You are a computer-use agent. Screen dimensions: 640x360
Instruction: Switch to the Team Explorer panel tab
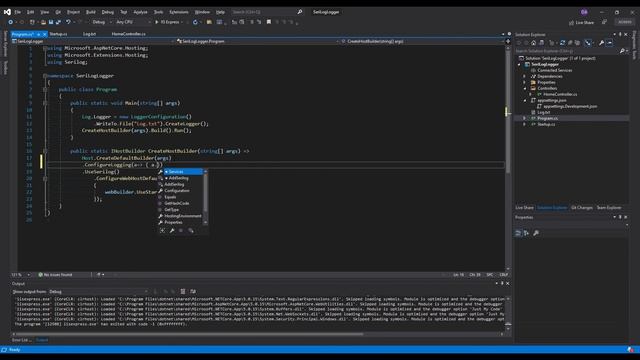click(609, 208)
